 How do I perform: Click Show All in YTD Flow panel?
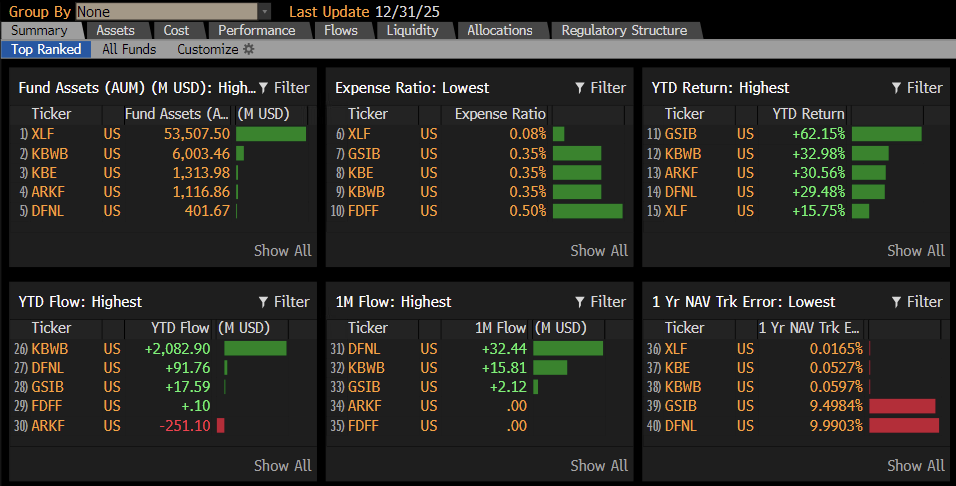point(282,465)
